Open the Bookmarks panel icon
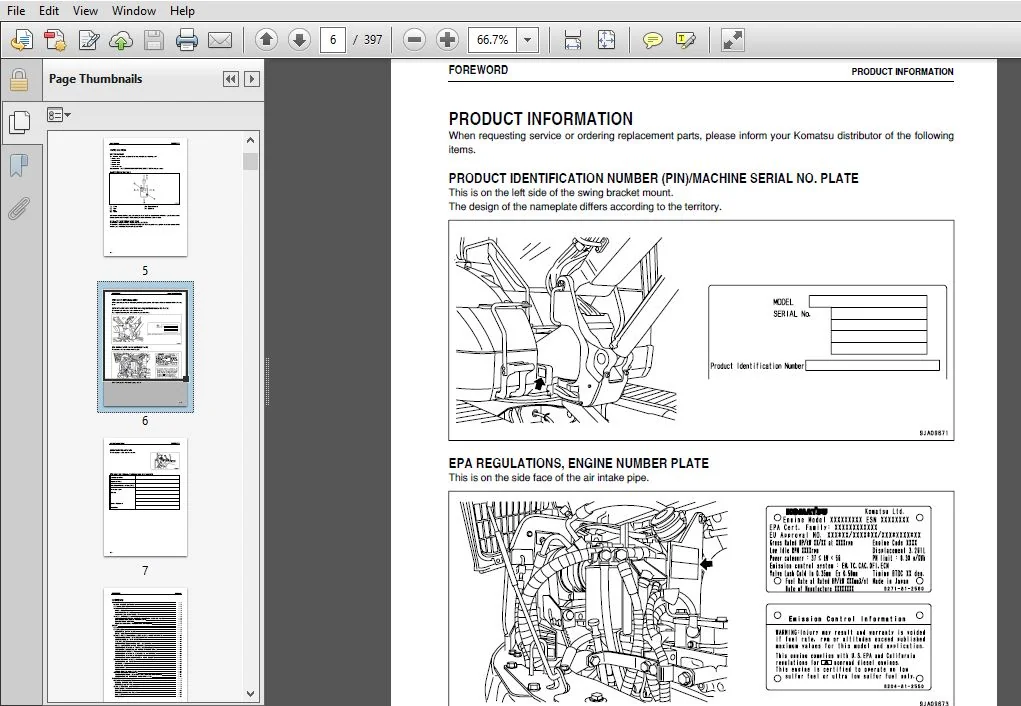 tap(19, 165)
